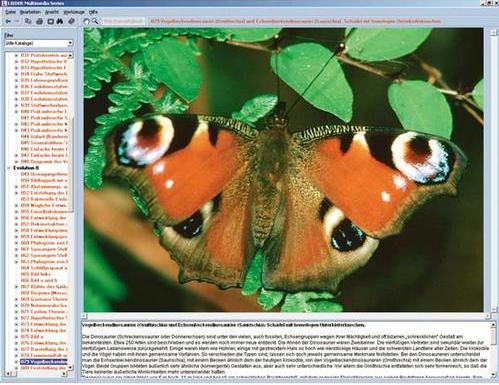Select tree item 065 Bild links
Viewport: 499px width, 385px height.
[36, 274]
